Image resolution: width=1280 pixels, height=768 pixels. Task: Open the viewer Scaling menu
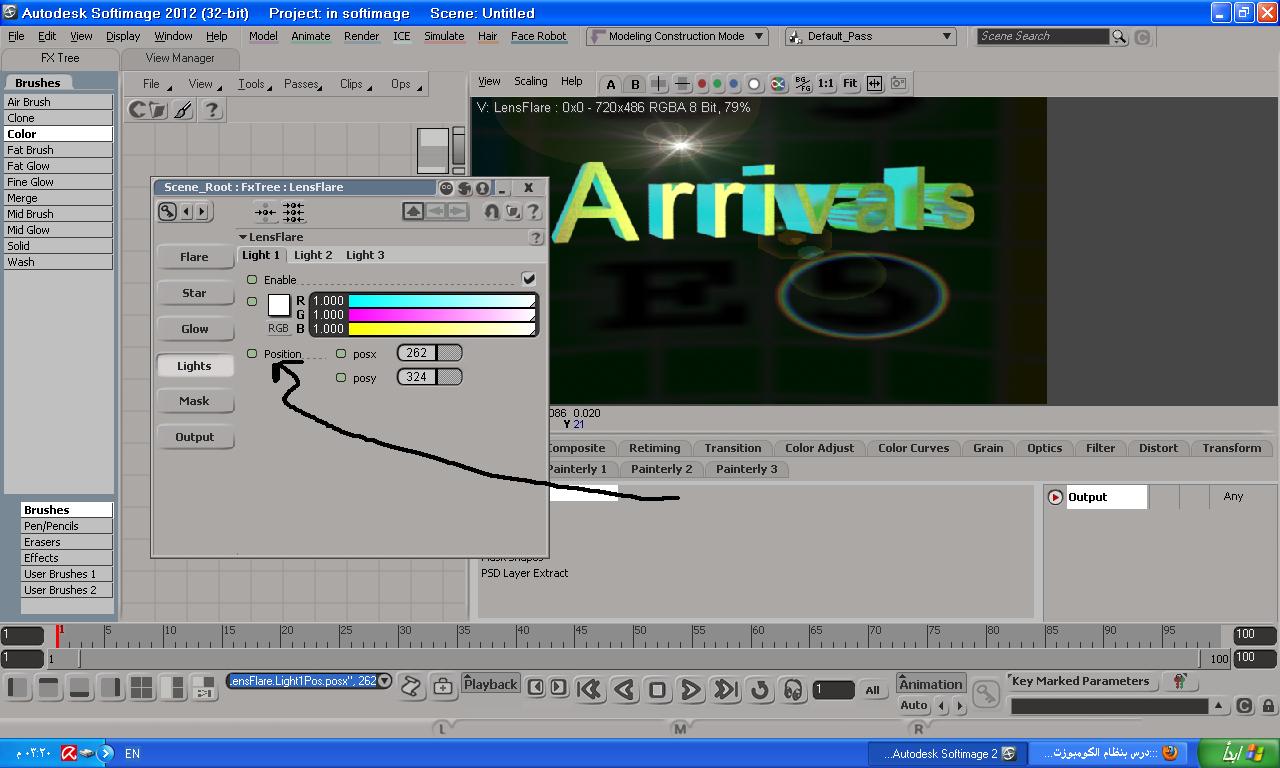530,81
